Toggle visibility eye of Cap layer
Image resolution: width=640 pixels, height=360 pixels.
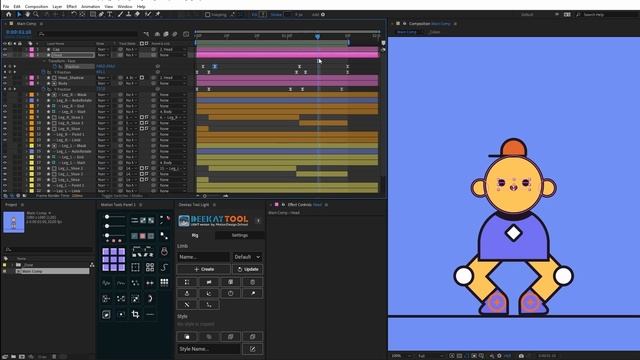(x=5, y=49)
